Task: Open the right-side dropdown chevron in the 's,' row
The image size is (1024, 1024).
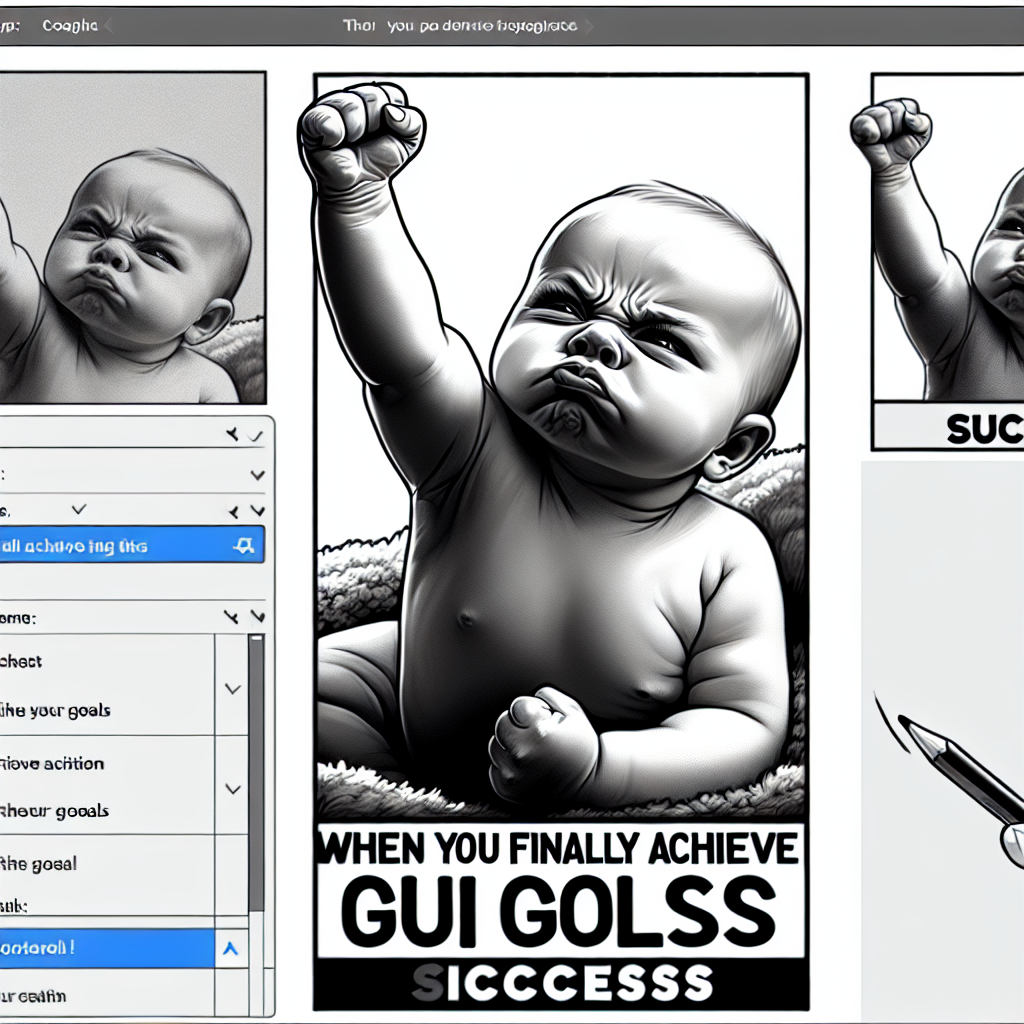Action: pos(257,511)
